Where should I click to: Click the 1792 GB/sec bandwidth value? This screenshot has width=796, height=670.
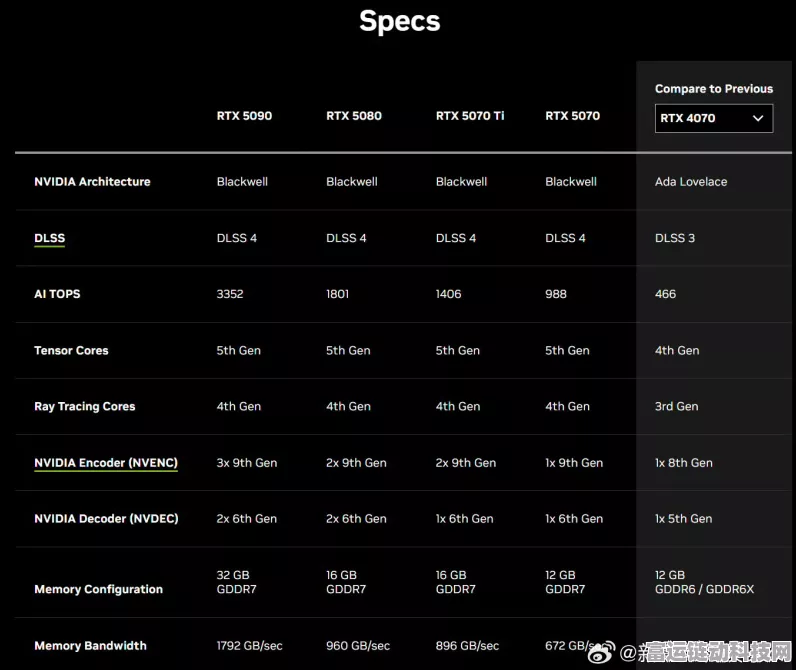pos(249,646)
